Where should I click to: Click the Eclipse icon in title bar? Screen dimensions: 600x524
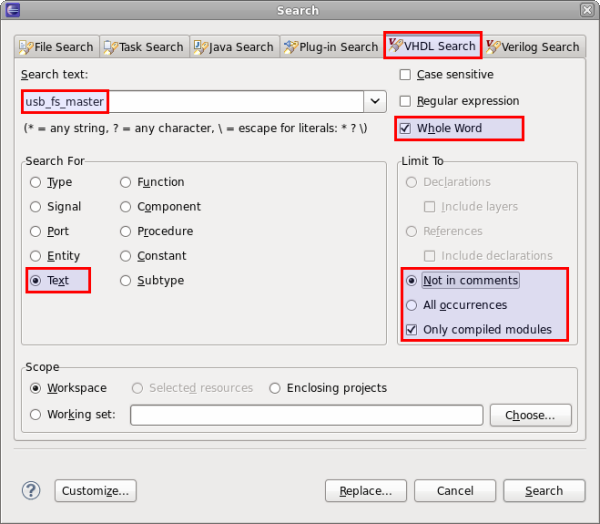pyautogui.click(x=13, y=10)
